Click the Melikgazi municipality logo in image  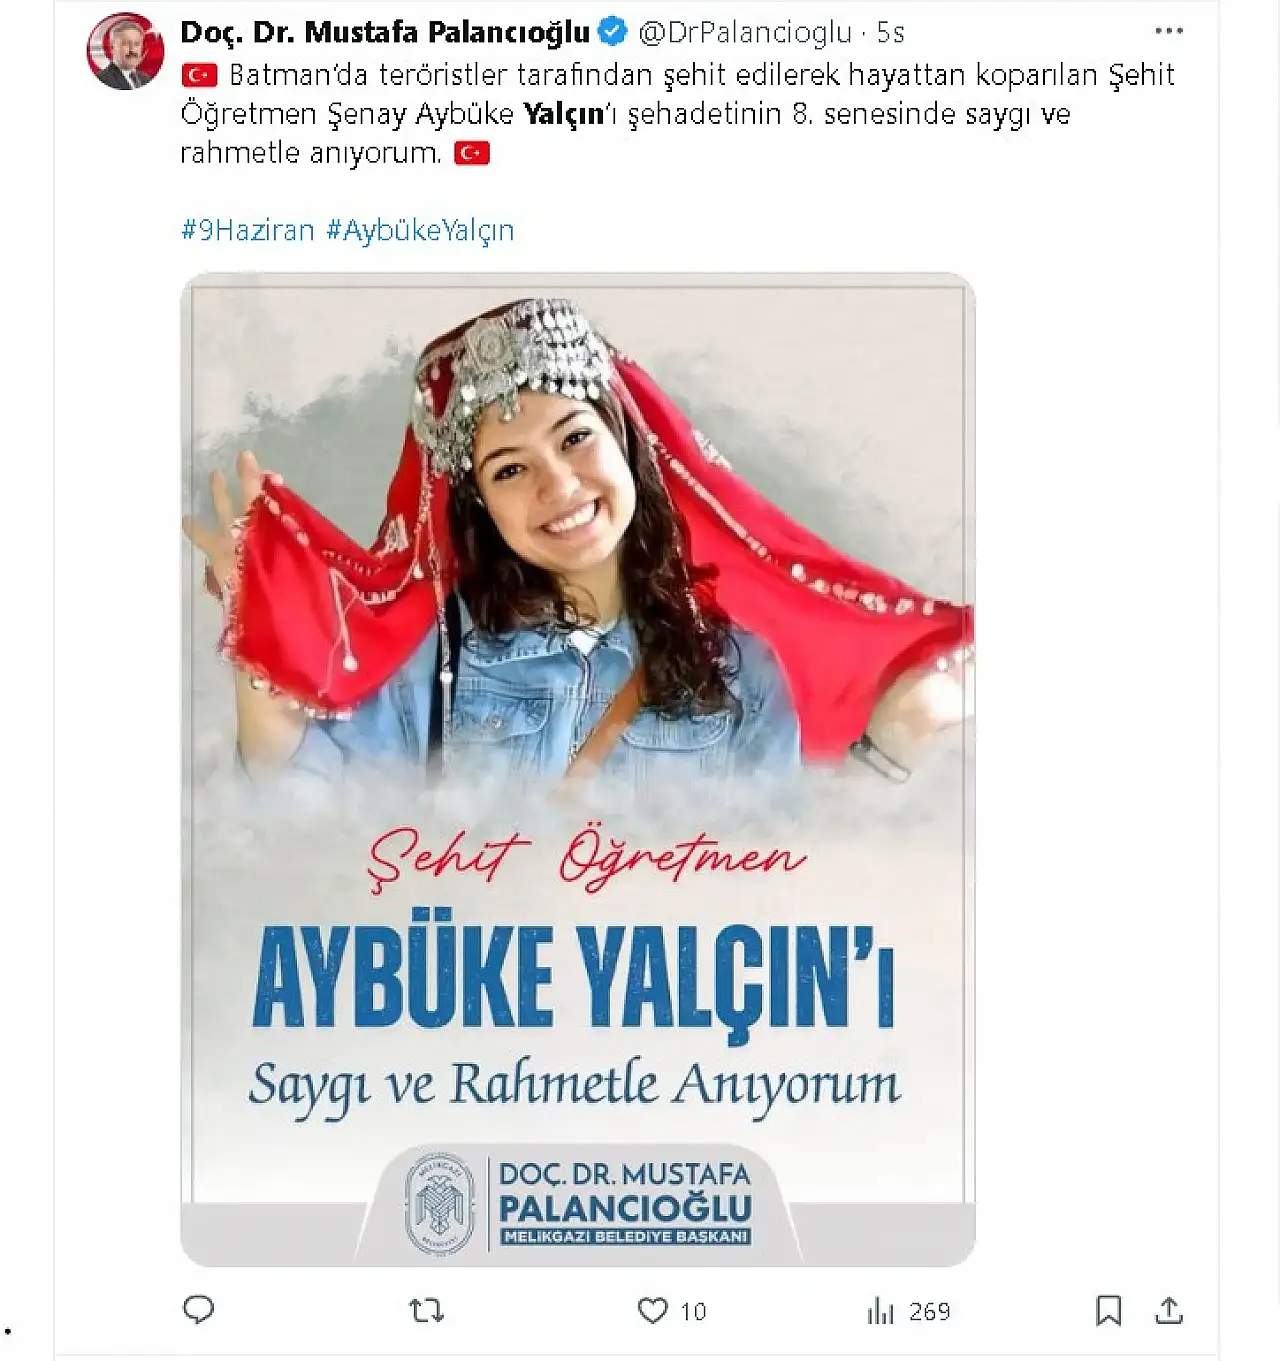(439, 1204)
